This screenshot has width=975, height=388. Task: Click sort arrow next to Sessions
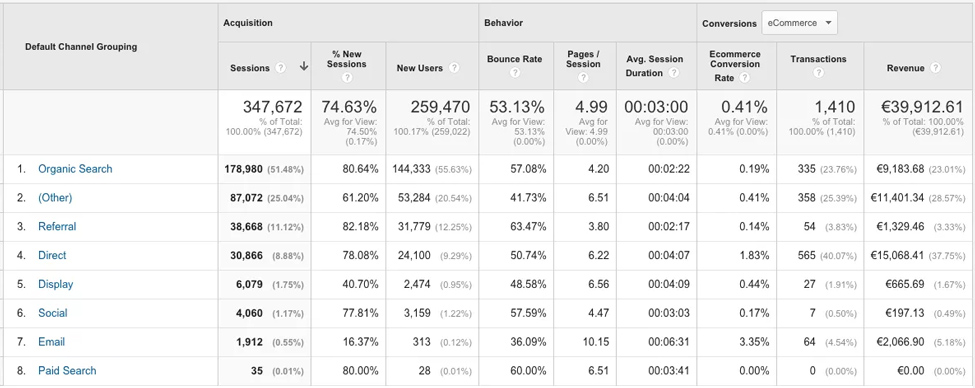click(303, 67)
